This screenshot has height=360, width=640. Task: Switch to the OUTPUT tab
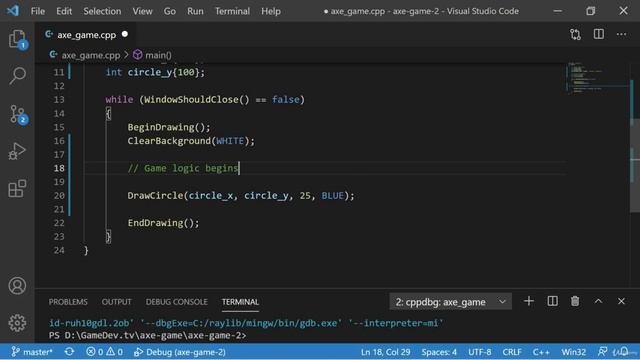[x=116, y=302]
